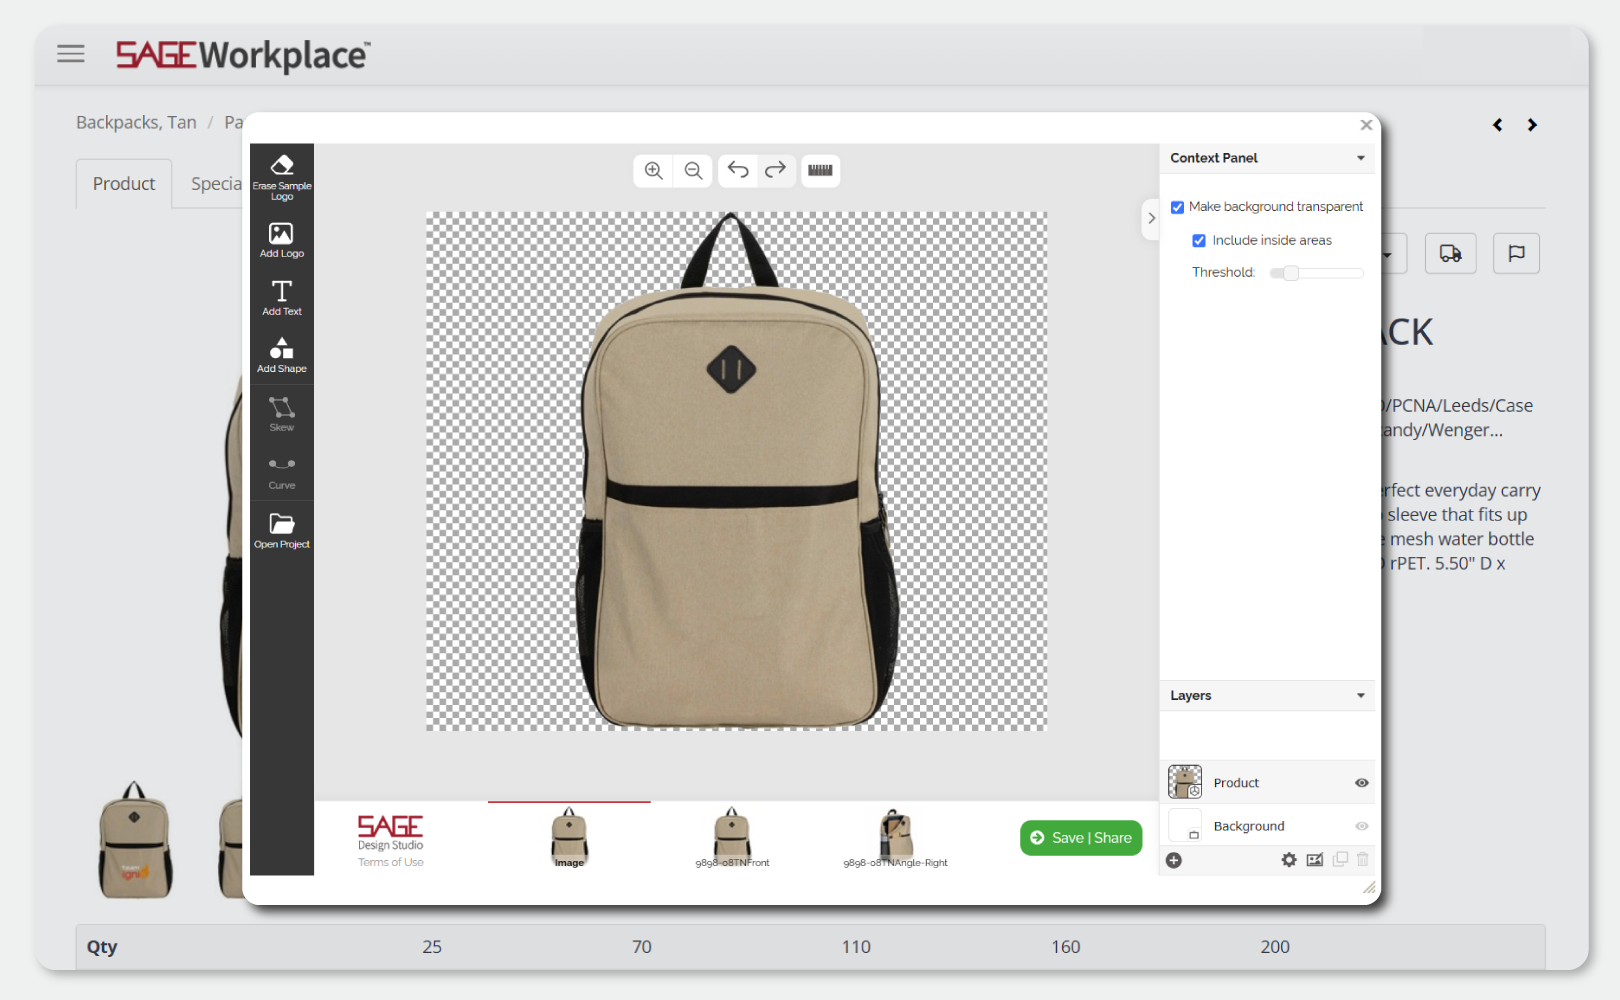Undo the last edit
1620x1000 pixels.
pyautogui.click(x=738, y=170)
